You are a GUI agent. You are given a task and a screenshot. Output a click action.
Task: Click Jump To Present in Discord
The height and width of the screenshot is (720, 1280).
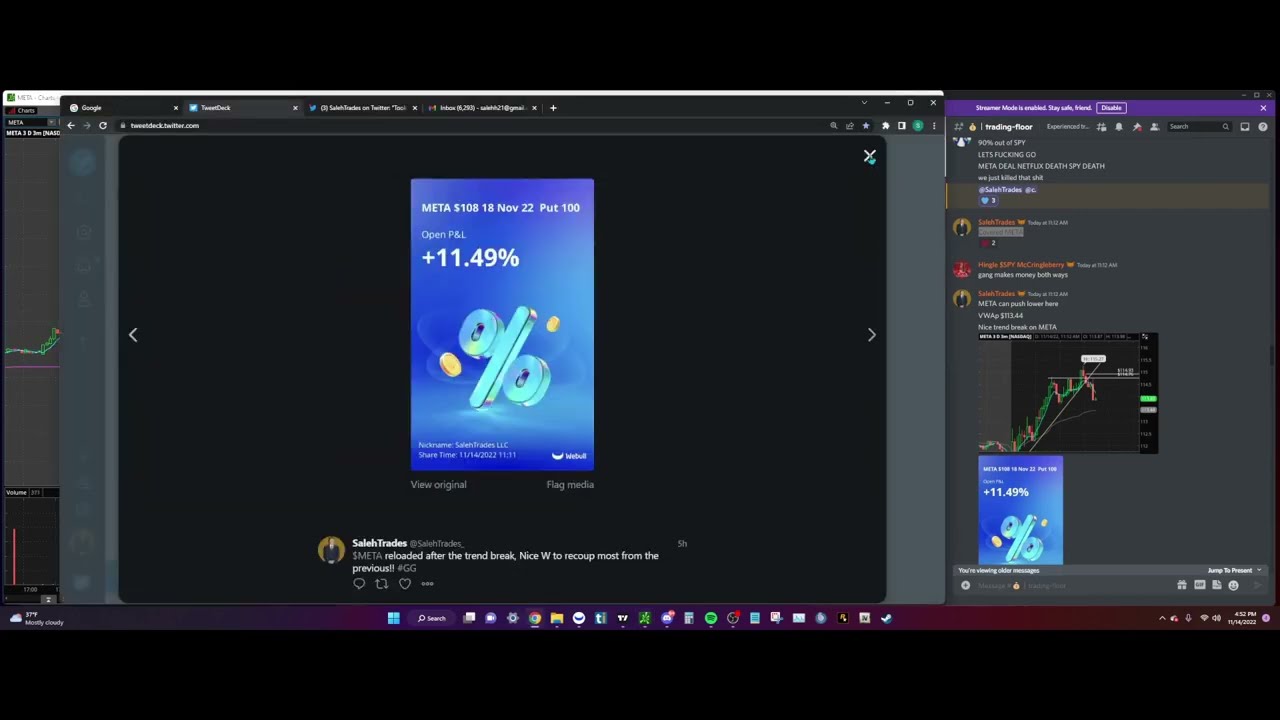pos(1233,571)
